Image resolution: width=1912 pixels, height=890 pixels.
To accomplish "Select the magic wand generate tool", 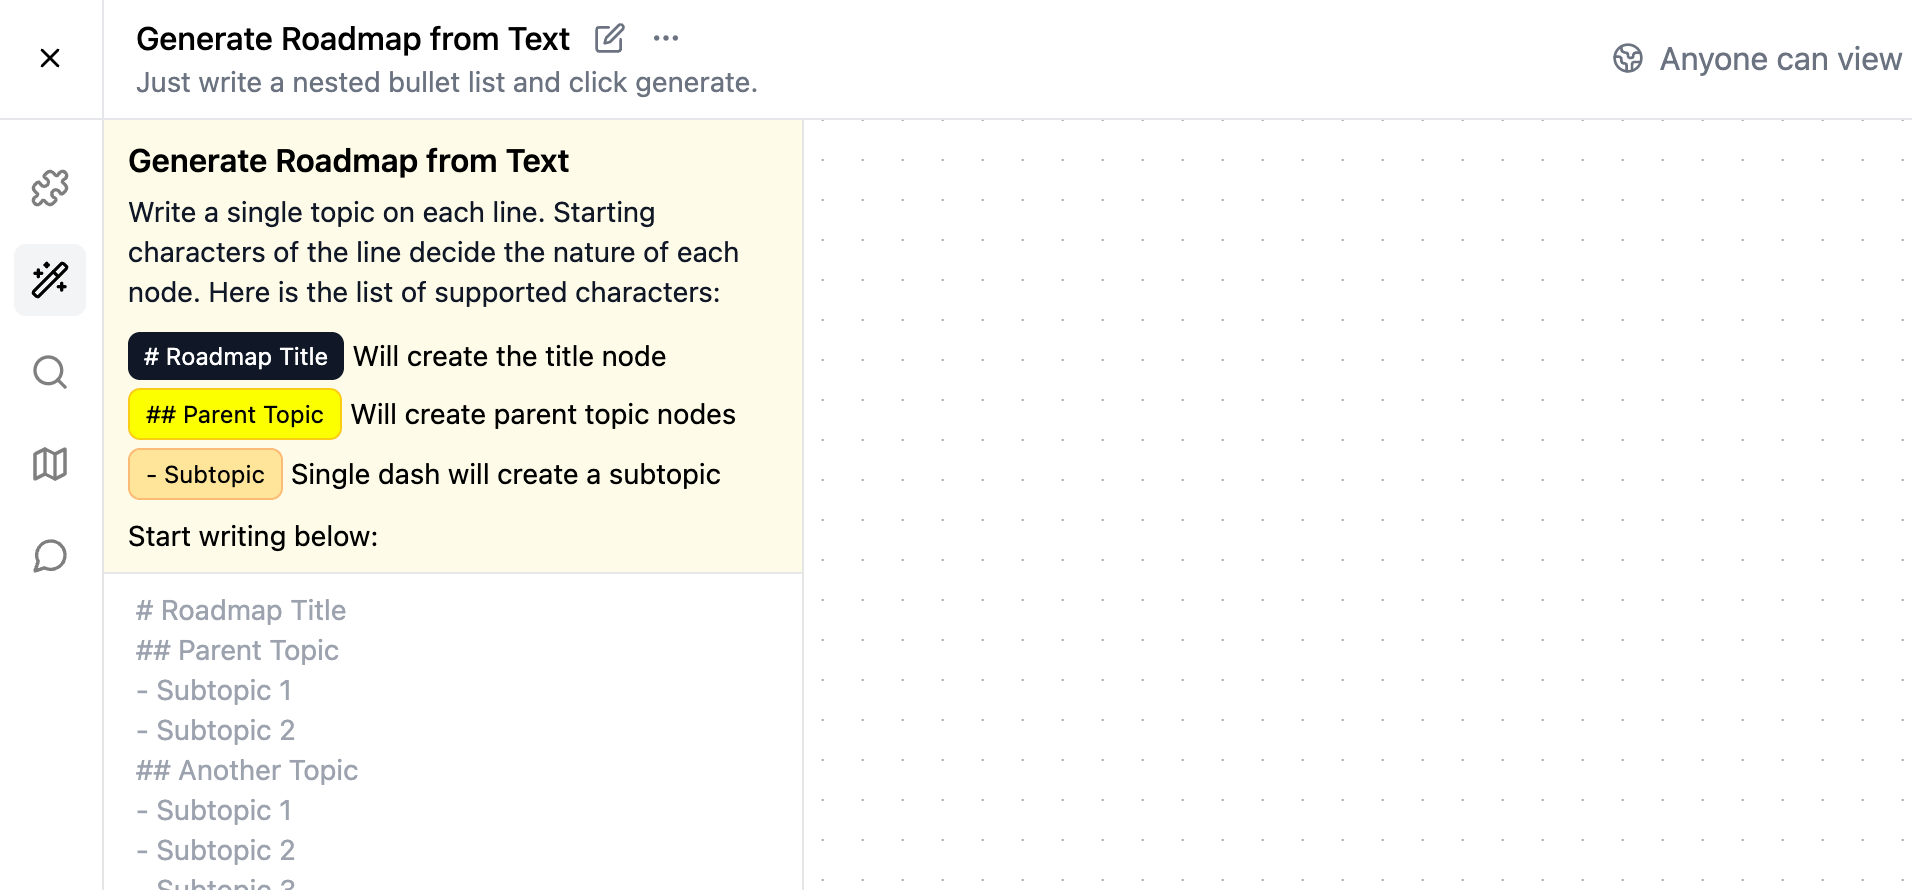I will pyautogui.click(x=50, y=280).
